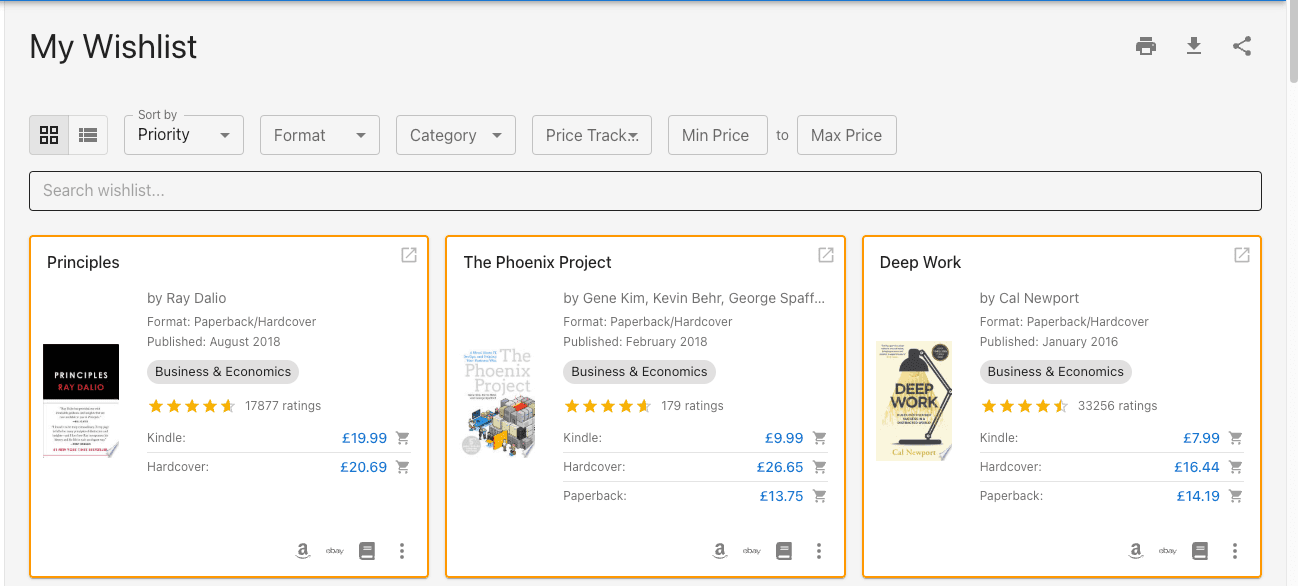Click The Phoenix Project title

537,262
